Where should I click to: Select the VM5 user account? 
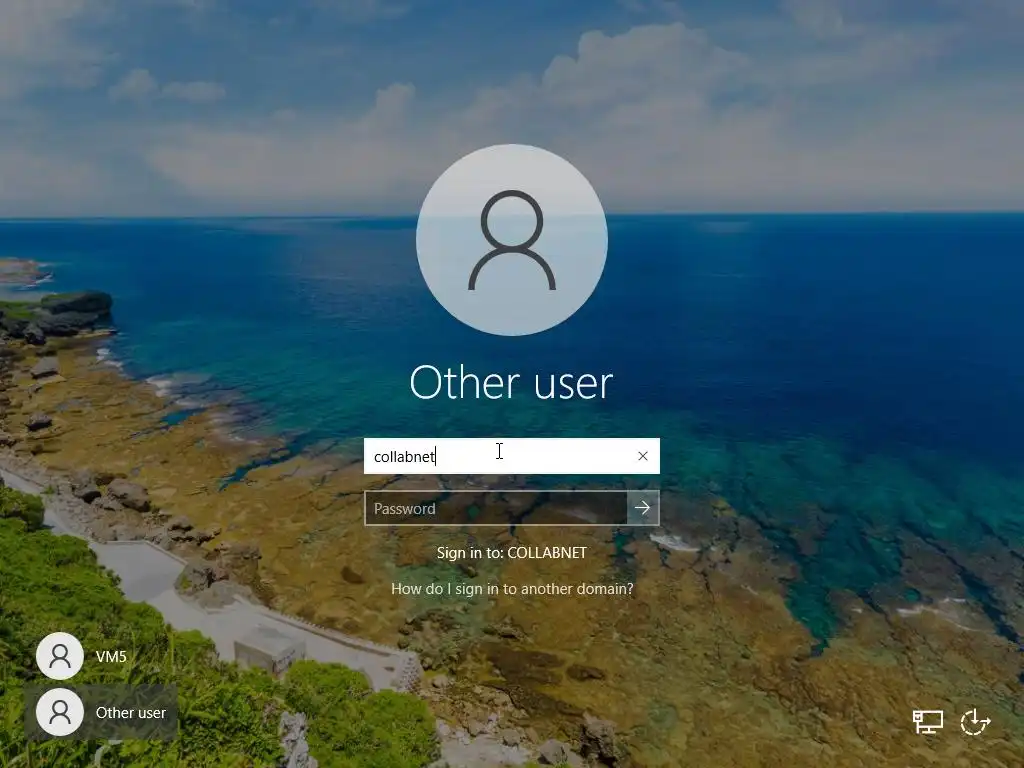click(82, 656)
